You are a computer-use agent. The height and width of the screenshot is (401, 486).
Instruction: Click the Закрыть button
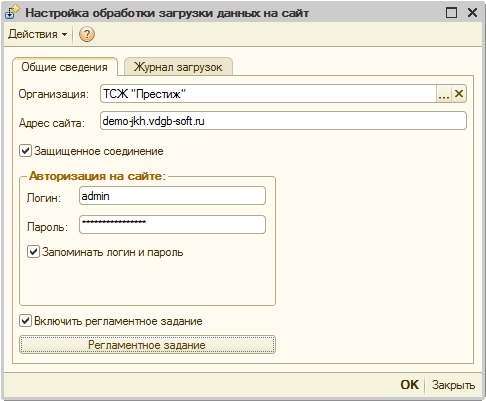[x=453, y=385]
